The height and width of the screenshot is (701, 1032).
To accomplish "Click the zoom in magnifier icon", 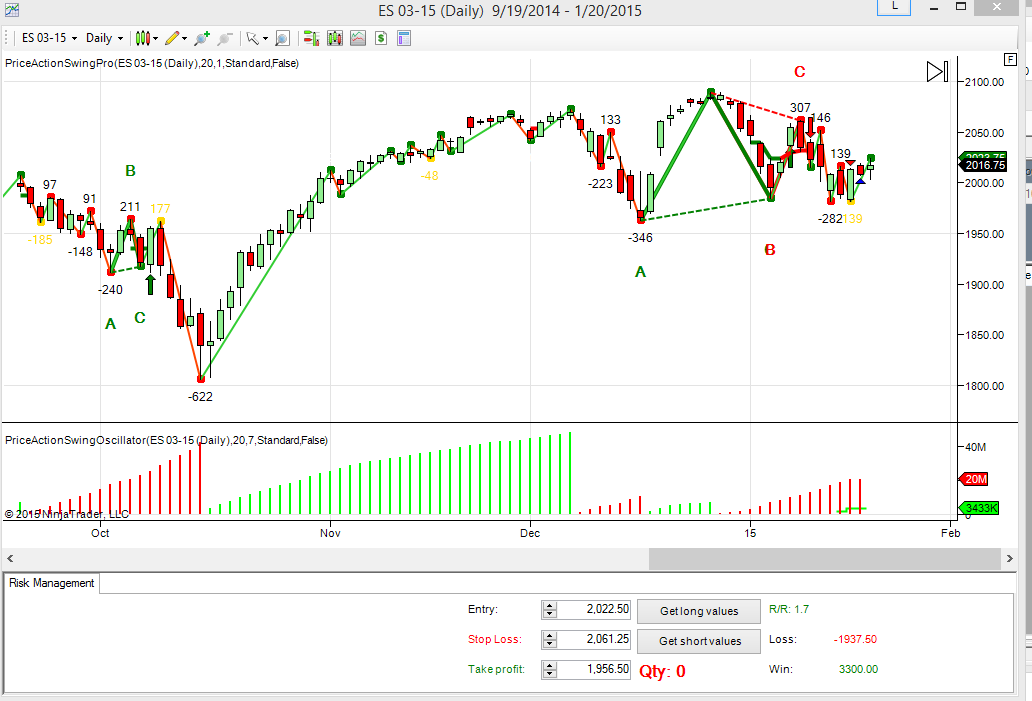I will [x=202, y=38].
